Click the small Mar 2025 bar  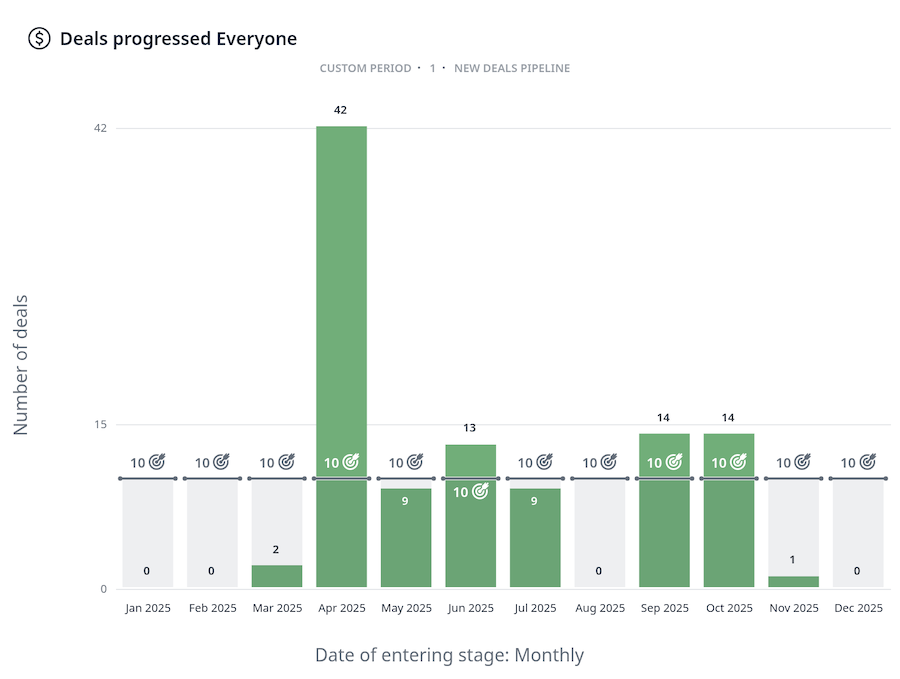276,576
